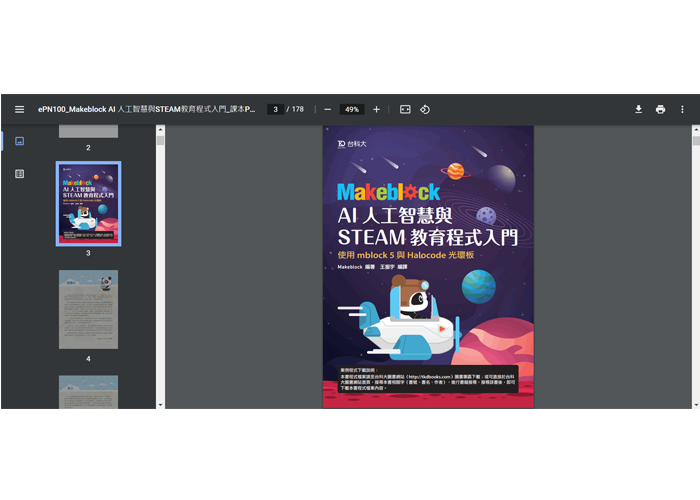Viewport: 700px width, 500px height.
Task: Open the sidebar hamburger menu
Action: point(19,109)
